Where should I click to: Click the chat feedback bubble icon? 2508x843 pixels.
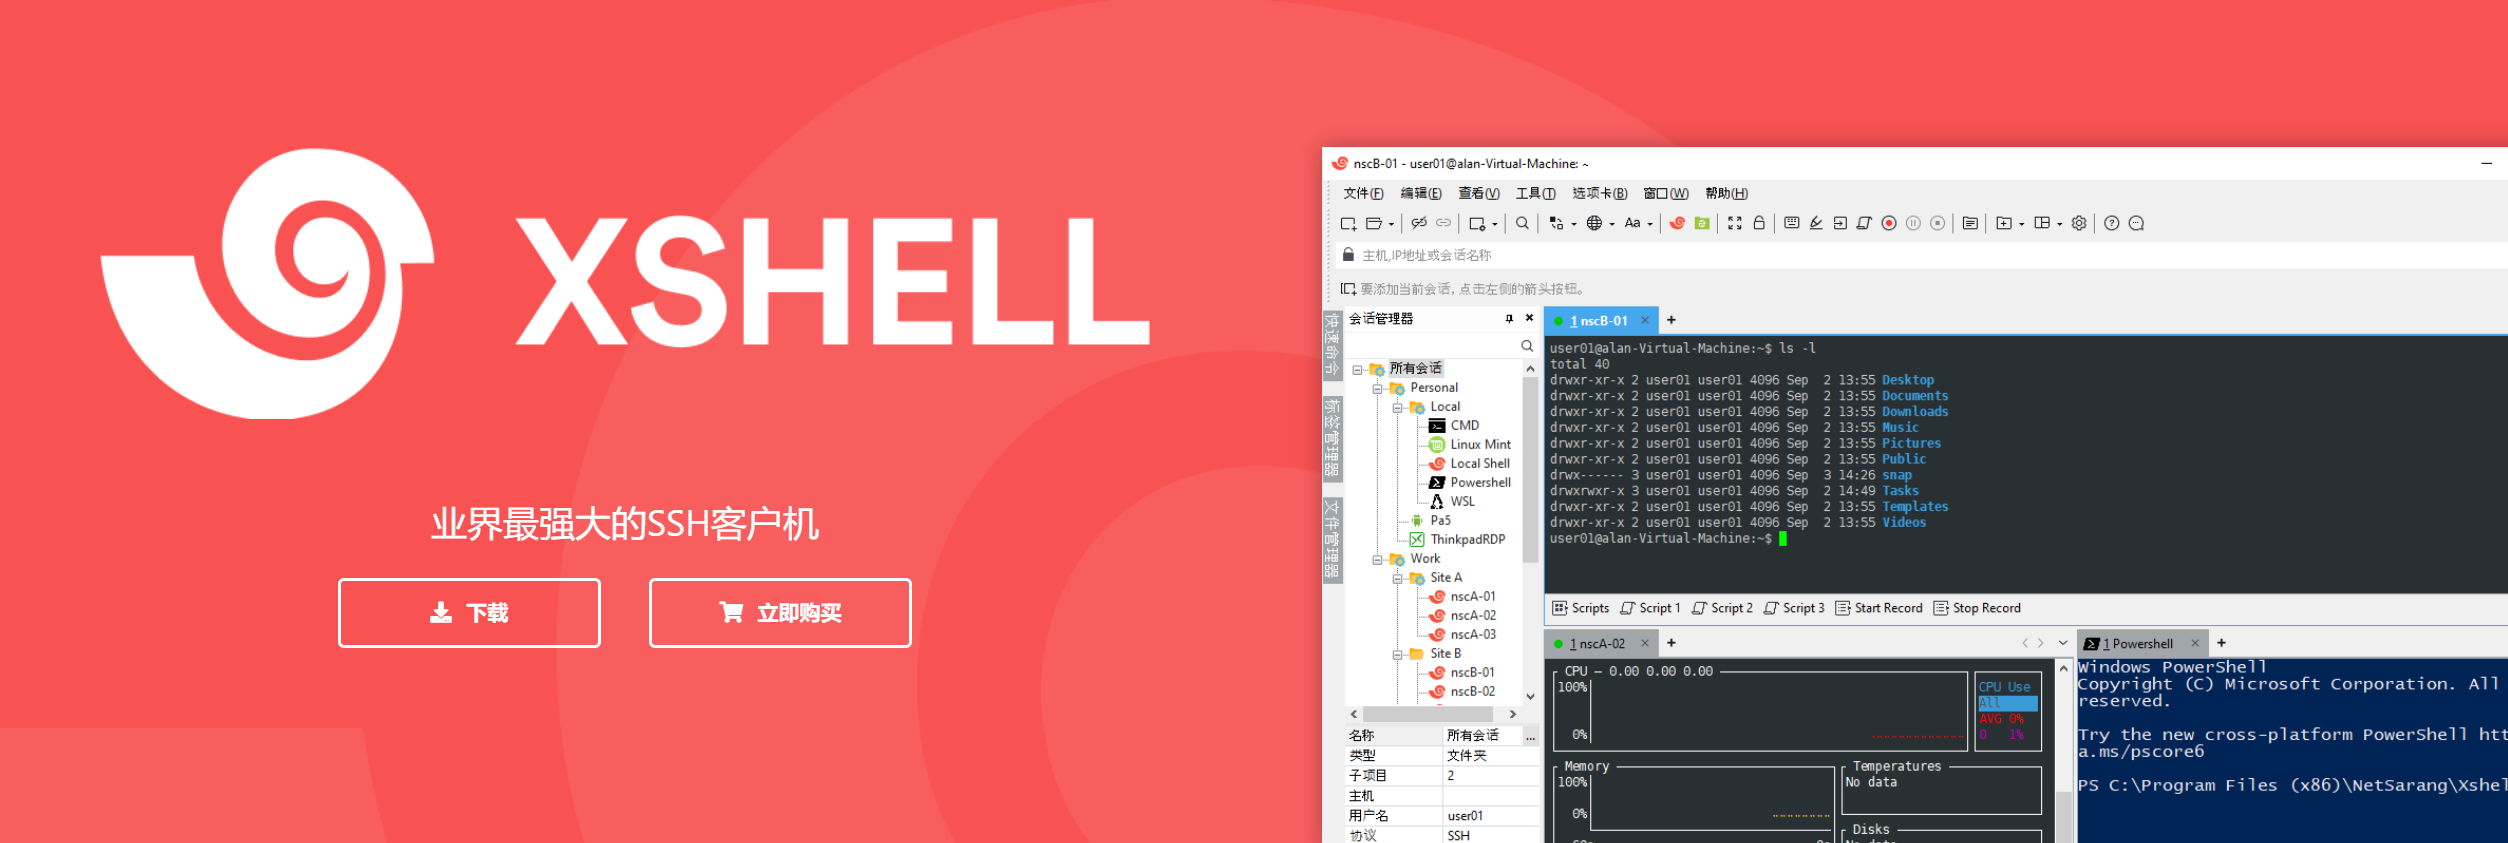(x=2137, y=224)
